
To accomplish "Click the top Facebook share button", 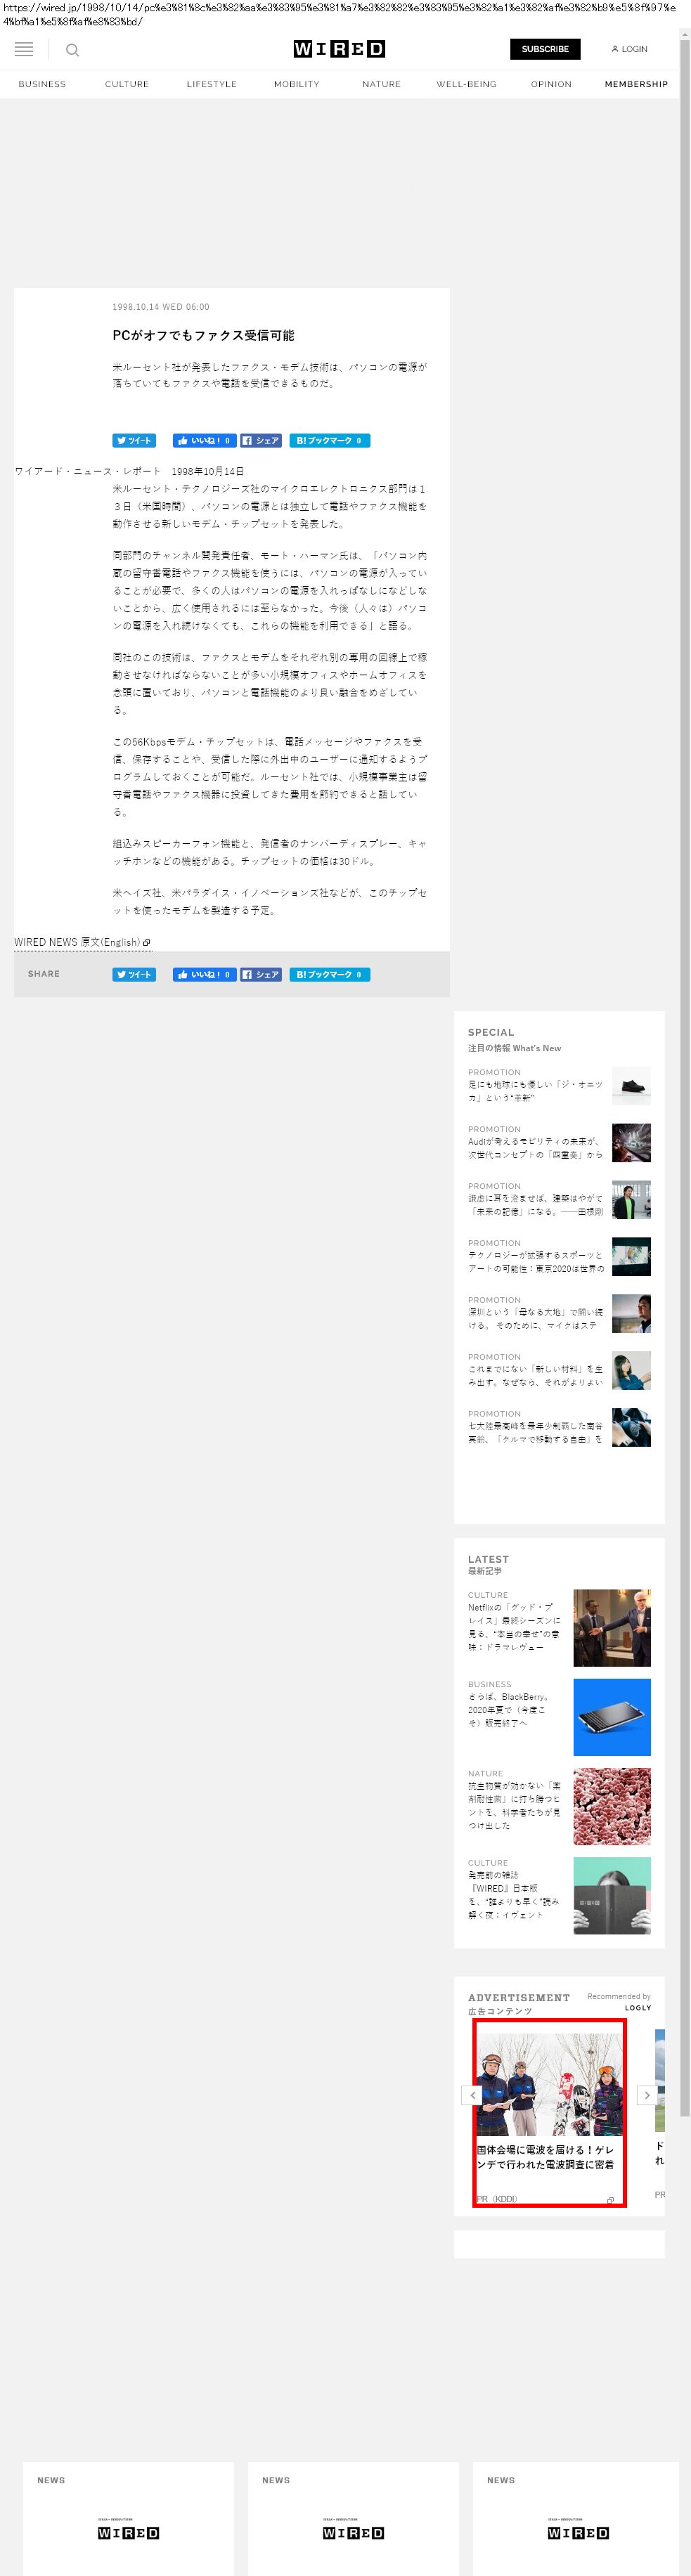I will click(261, 440).
